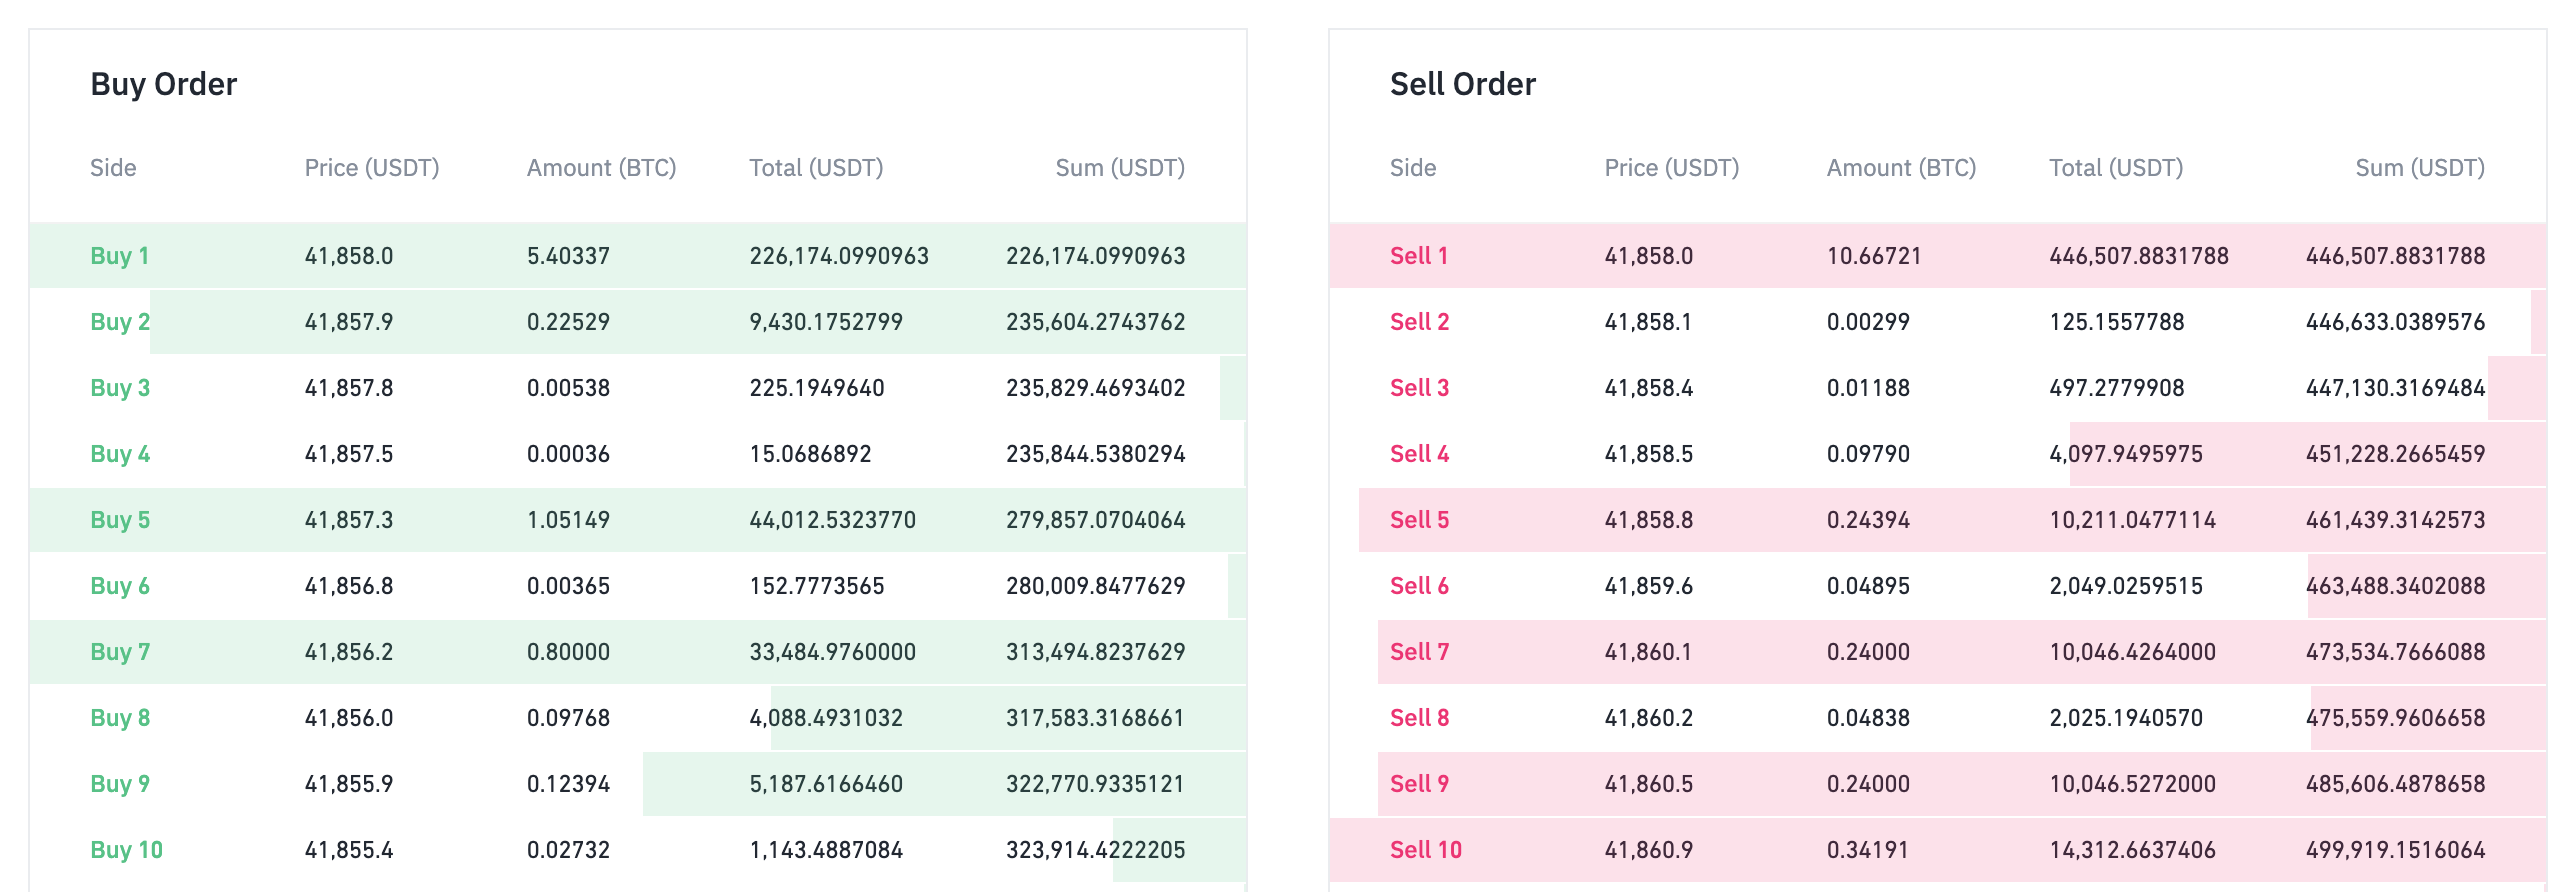The image size is (2574, 892).
Task: Click buy total 33,484.9760000
Action: point(832,652)
